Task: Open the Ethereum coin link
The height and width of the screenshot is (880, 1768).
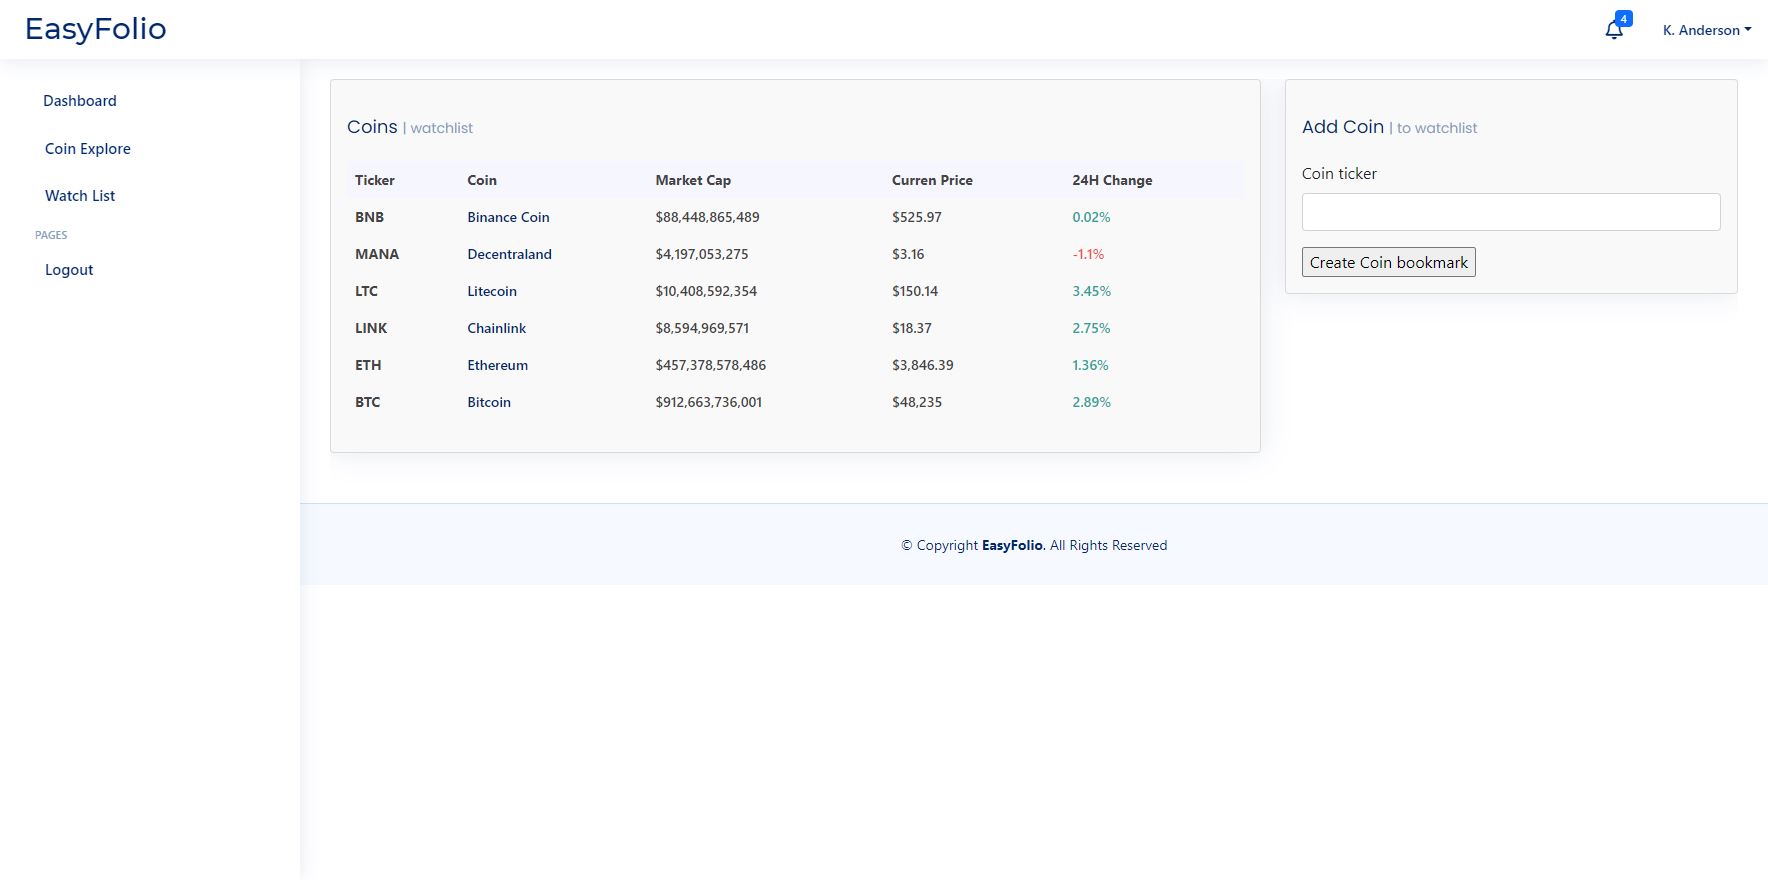Action: click(497, 365)
